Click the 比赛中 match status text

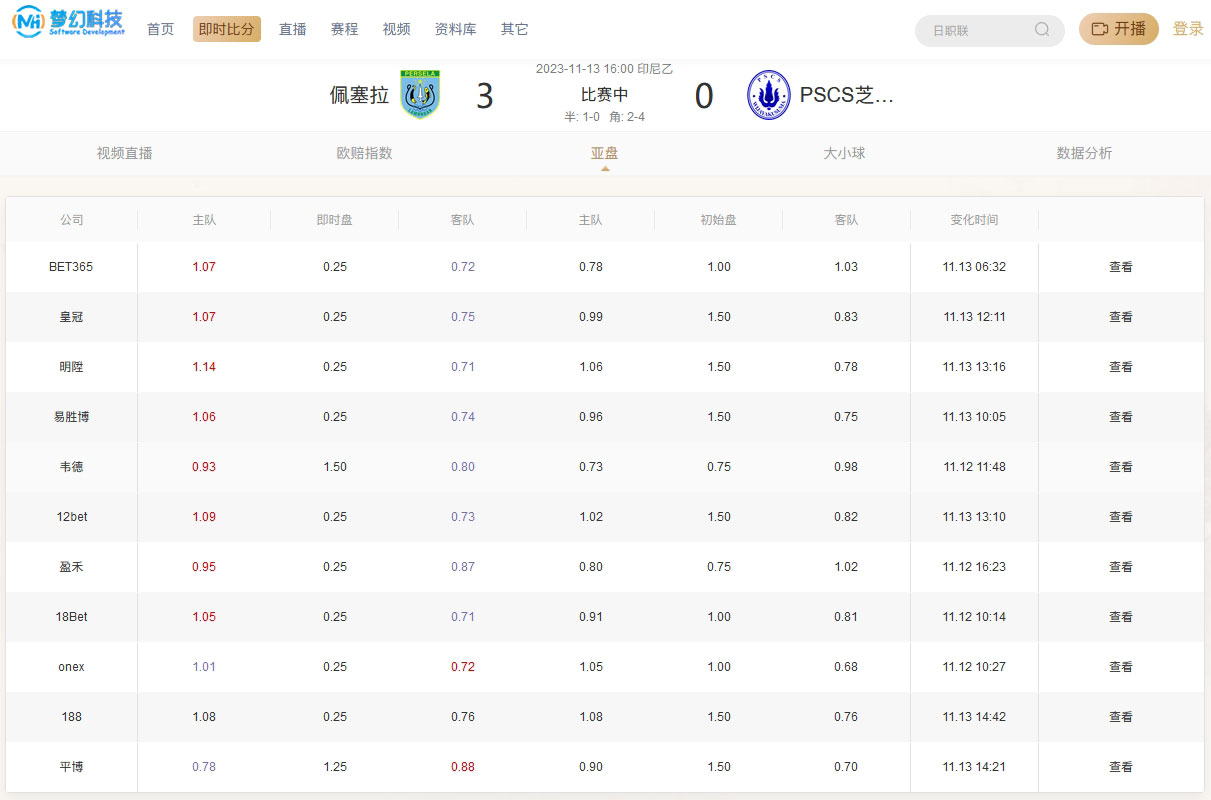coord(605,95)
